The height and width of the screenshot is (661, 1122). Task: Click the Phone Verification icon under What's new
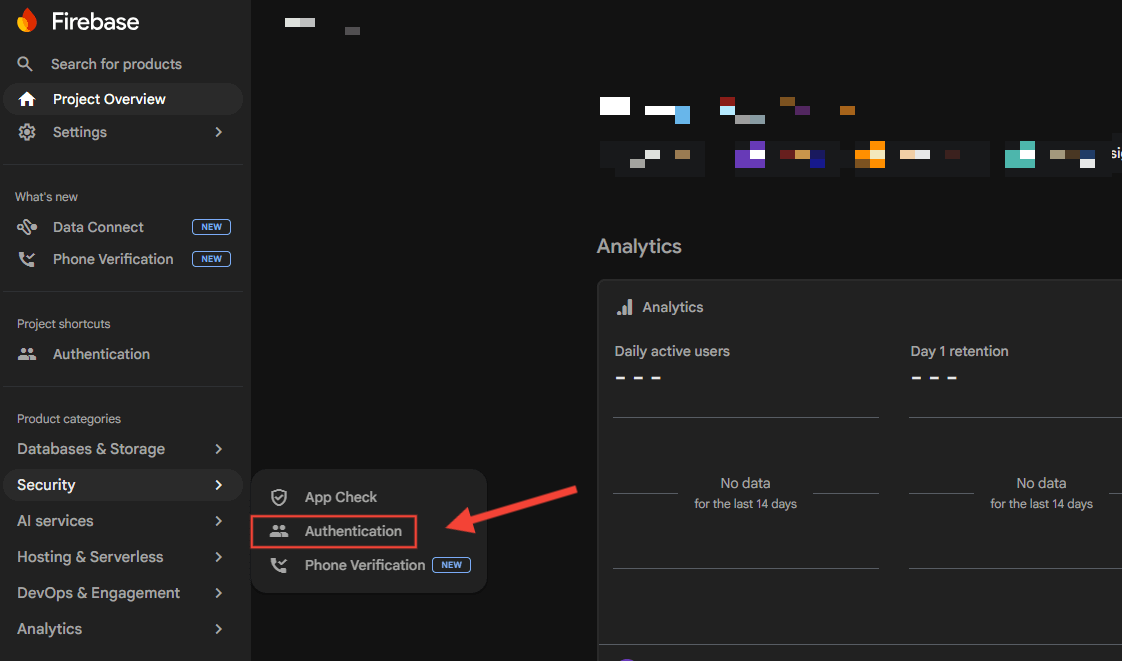point(27,259)
